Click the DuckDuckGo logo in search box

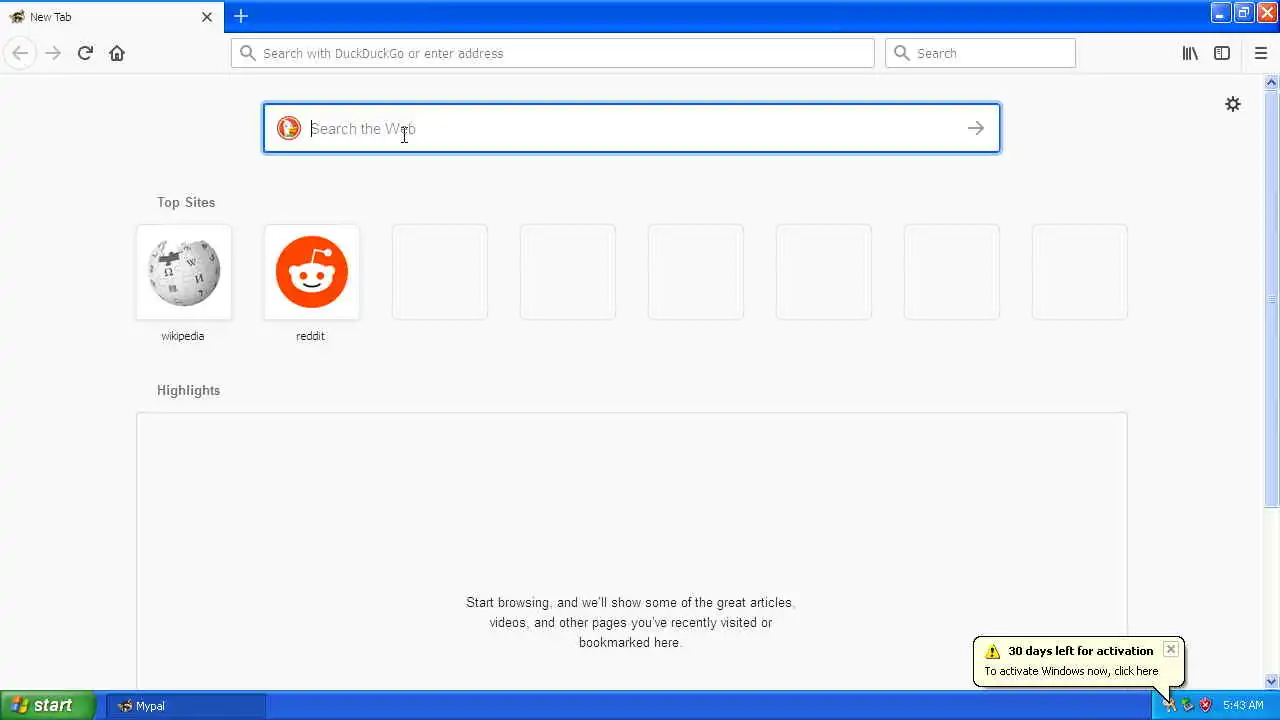(x=289, y=128)
